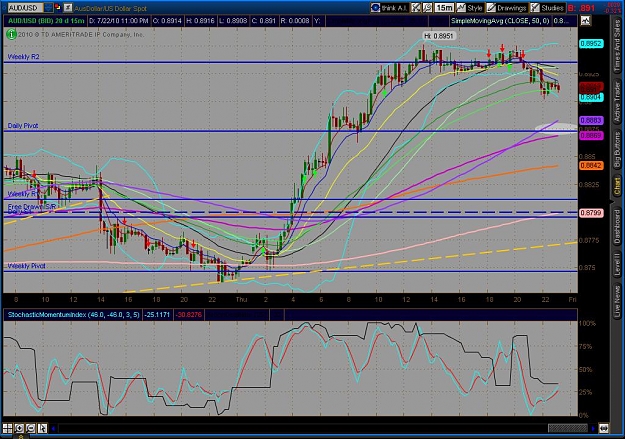Click the crosshair tool icon after think A.I.
This screenshot has width=625, height=439.
416,8
